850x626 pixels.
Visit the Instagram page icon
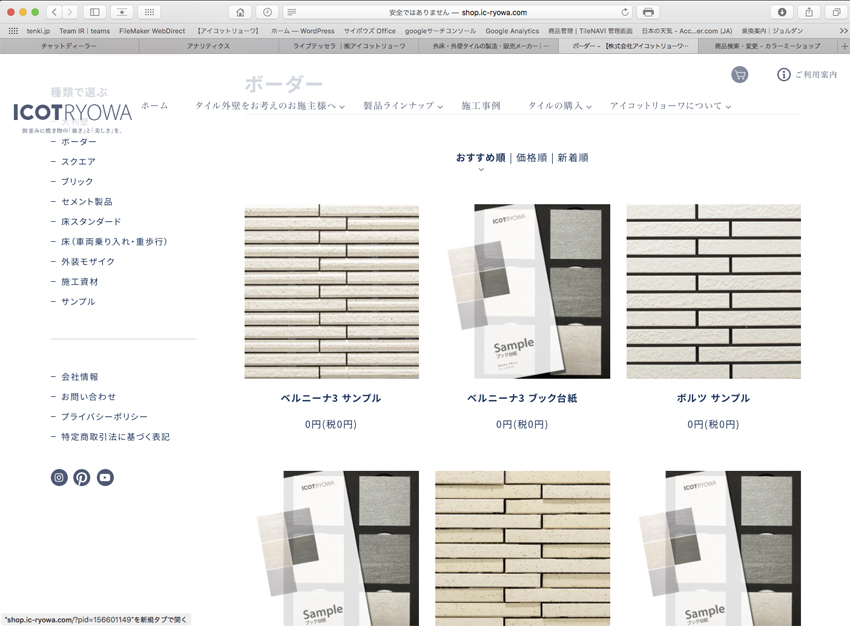click(59, 477)
